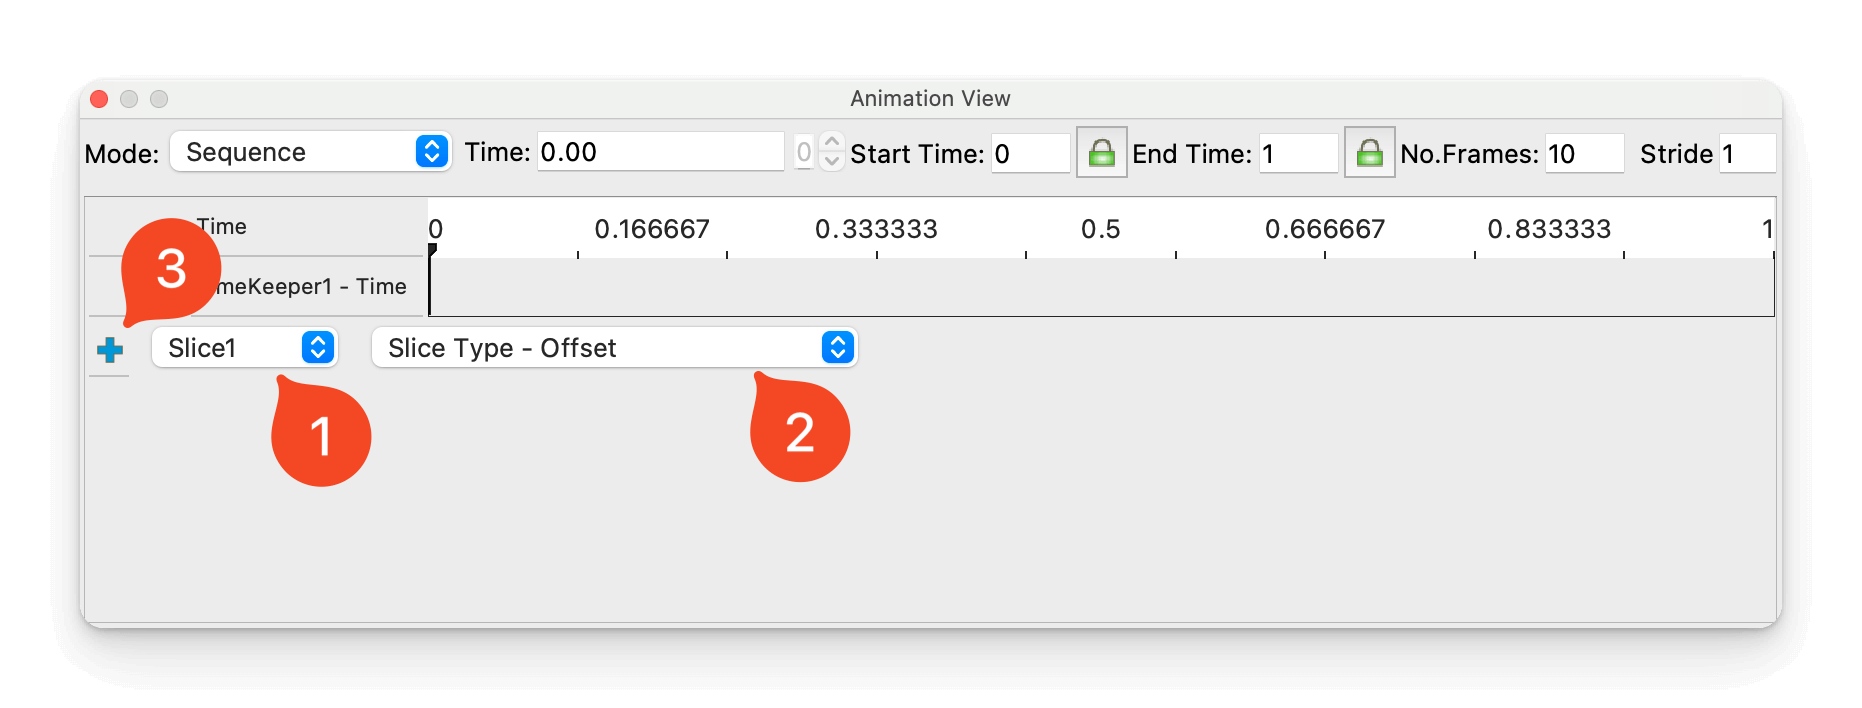Click the 0.833333 timeline label
1862x708 pixels.
(1549, 228)
